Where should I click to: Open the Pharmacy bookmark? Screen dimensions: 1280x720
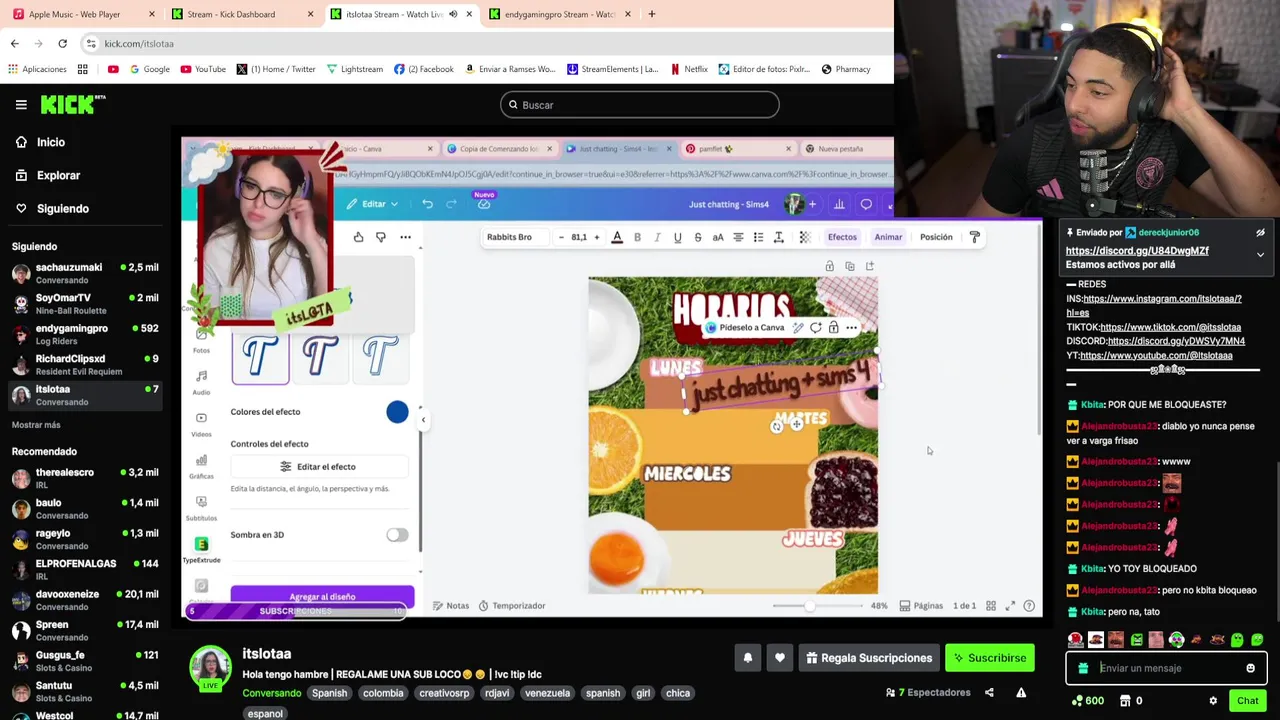tap(846, 69)
